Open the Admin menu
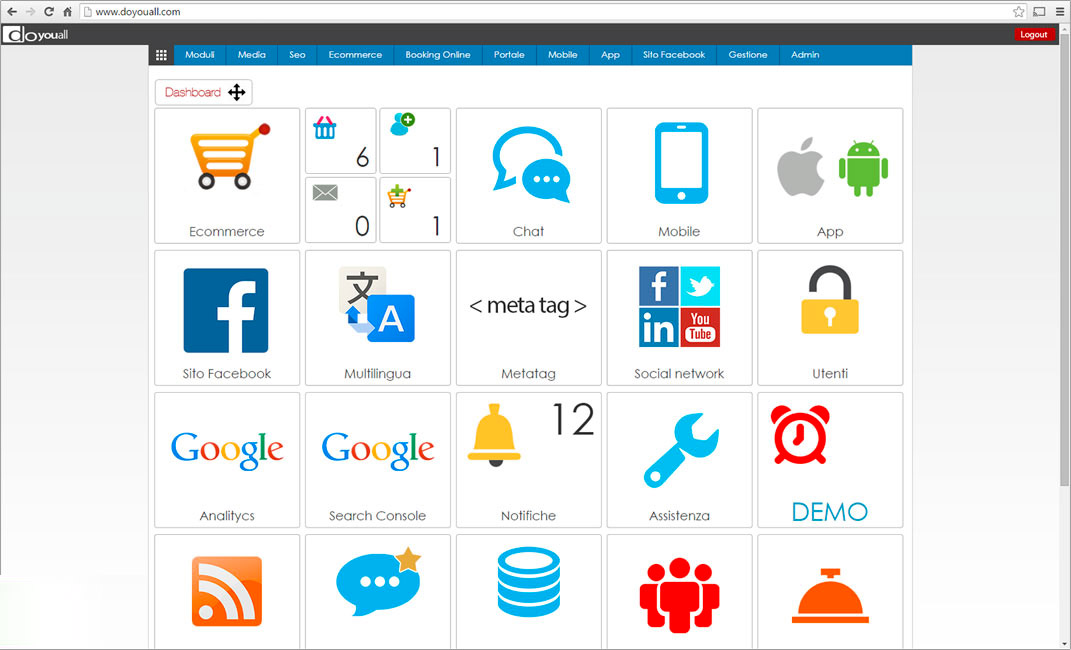The height and width of the screenshot is (650, 1071). [805, 55]
